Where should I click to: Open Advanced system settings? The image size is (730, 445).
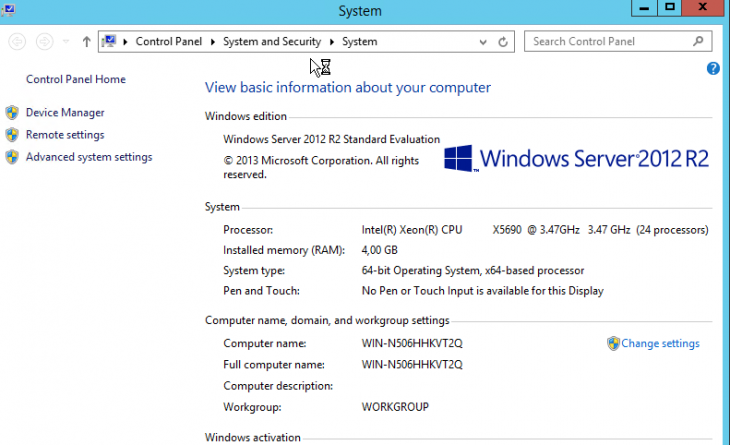pos(89,157)
